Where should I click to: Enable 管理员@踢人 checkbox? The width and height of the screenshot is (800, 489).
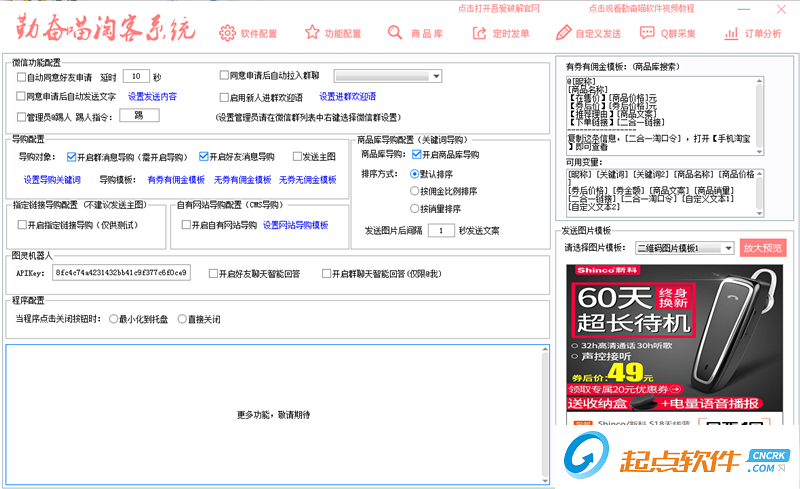tap(21, 117)
